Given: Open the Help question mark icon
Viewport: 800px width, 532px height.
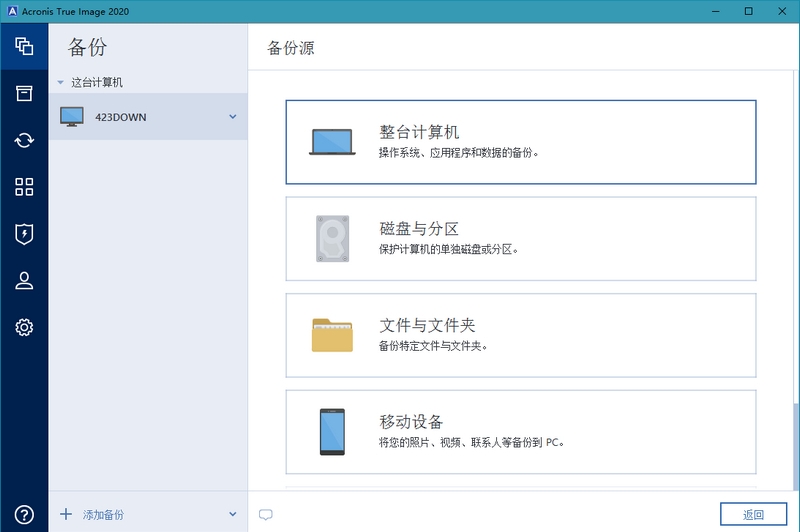Looking at the screenshot, I should pyautogui.click(x=24, y=515).
